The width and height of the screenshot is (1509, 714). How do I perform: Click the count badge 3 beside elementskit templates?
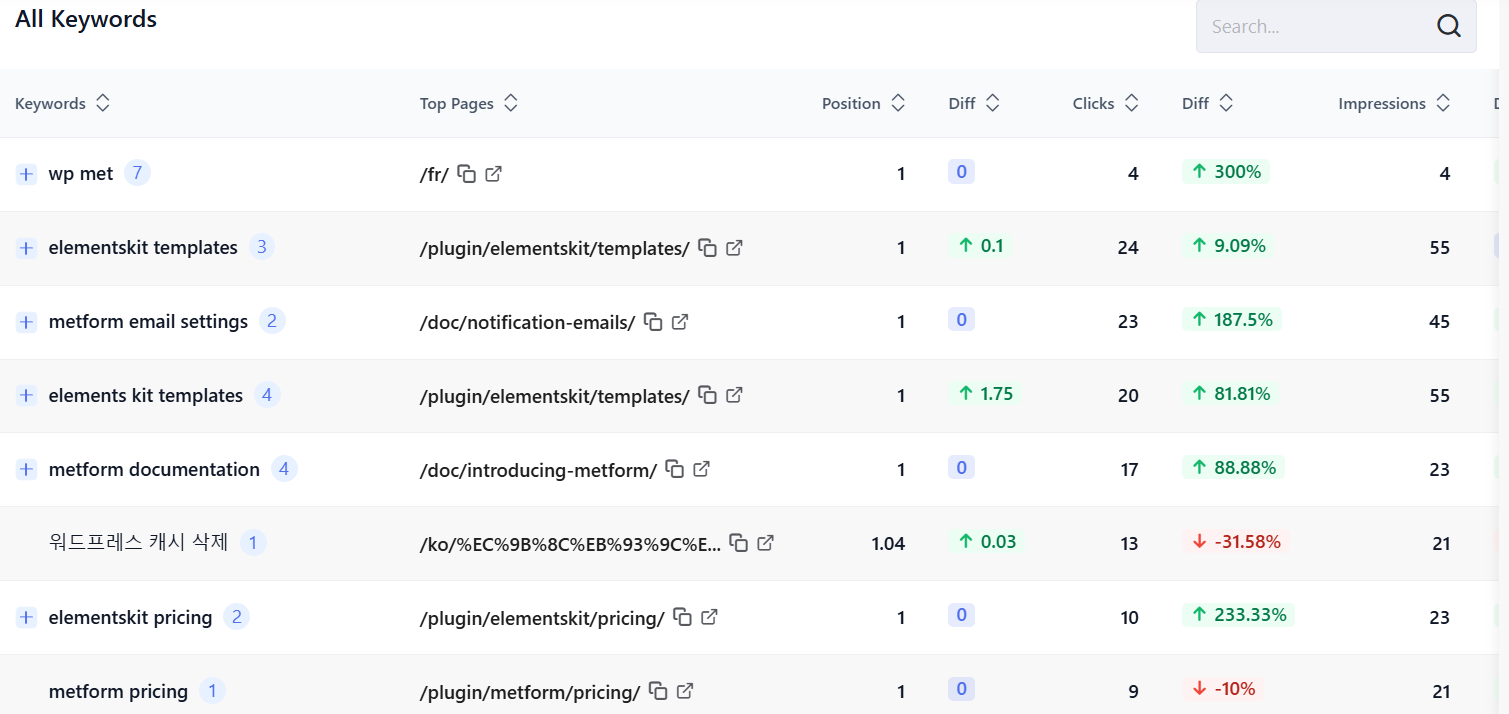point(261,247)
